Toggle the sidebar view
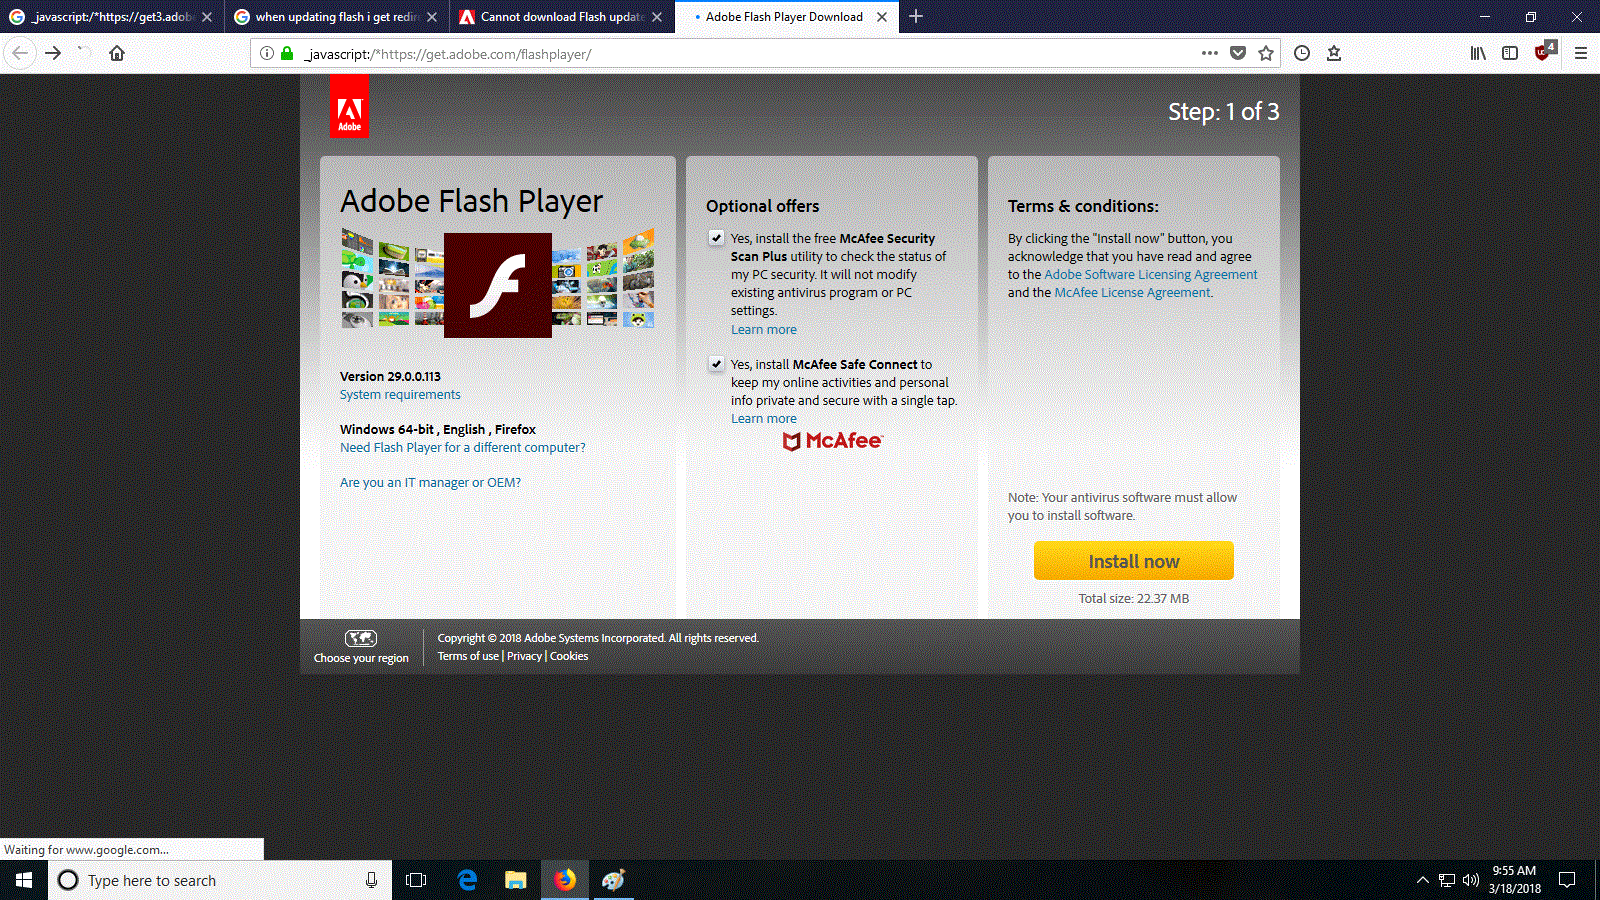 (x=1510, y=53)
